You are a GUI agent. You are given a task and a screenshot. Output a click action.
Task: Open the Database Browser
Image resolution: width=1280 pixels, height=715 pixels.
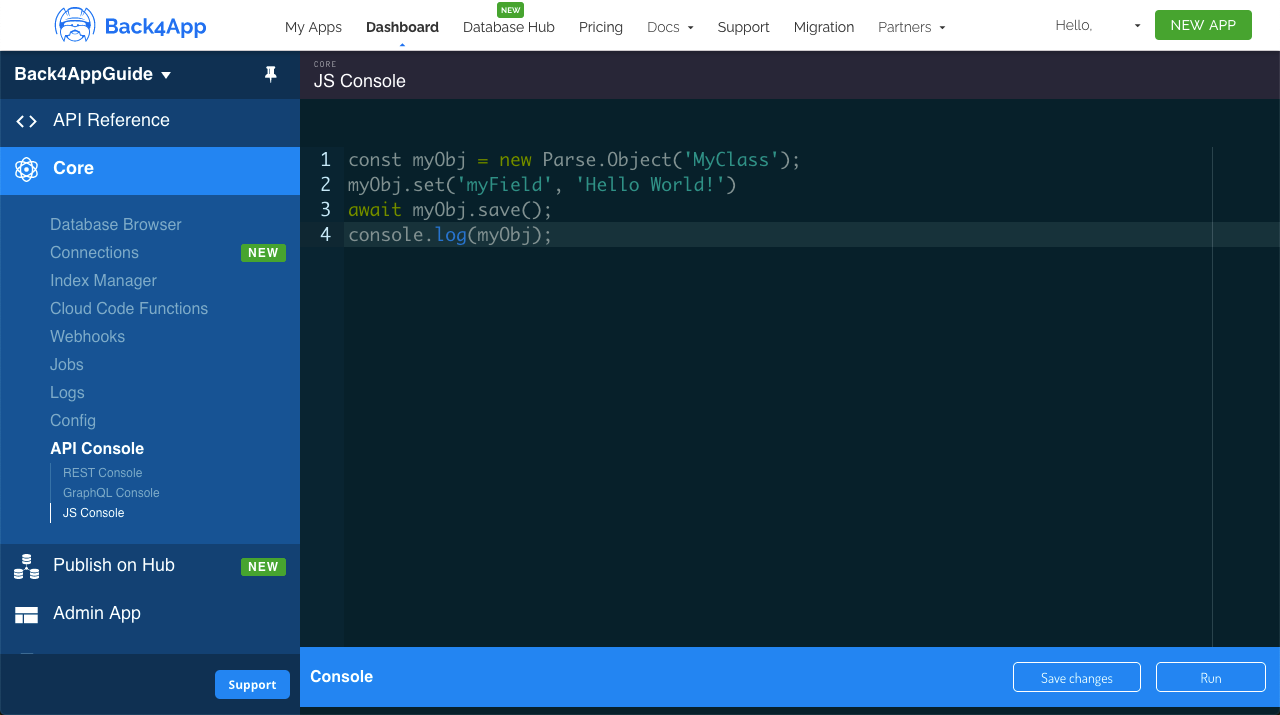coord(115,224)
